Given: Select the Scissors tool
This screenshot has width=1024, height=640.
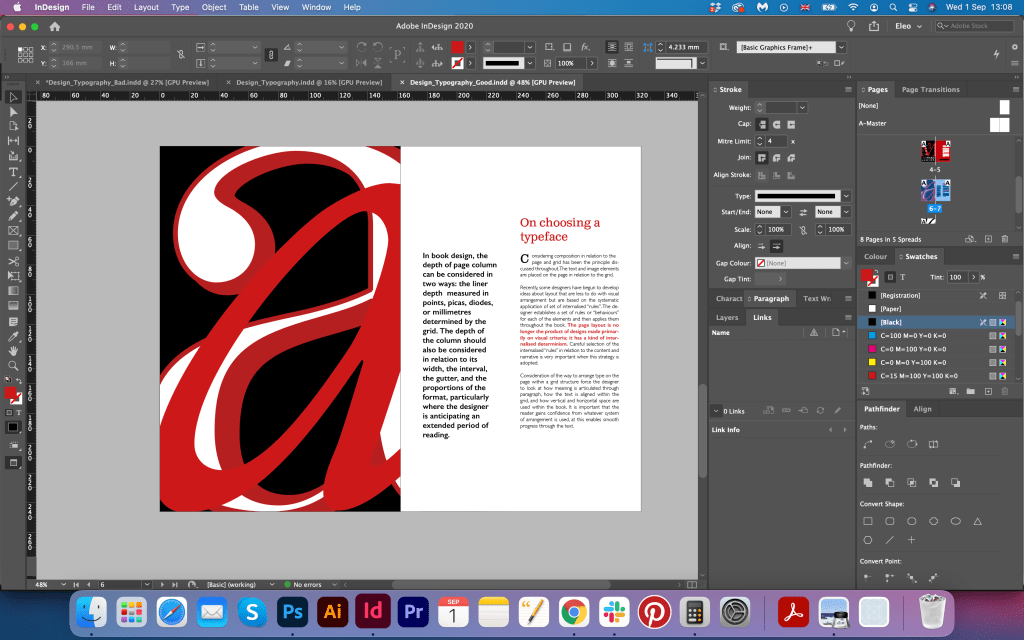Looking at the screenshot, I should [x=14, y=261].
